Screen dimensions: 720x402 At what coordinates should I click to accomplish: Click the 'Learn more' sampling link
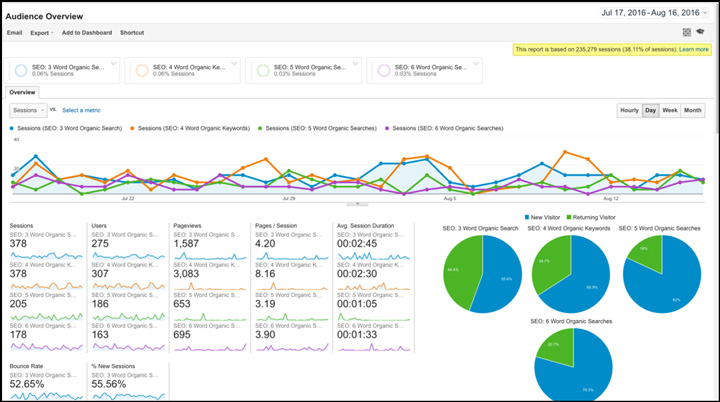(x=694, y=49)
